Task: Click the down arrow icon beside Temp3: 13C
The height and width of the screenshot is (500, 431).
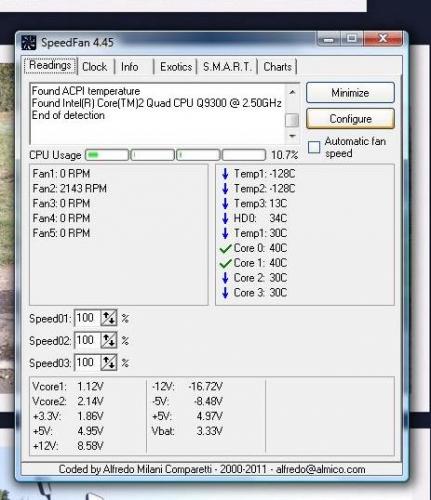Action: 225,203
